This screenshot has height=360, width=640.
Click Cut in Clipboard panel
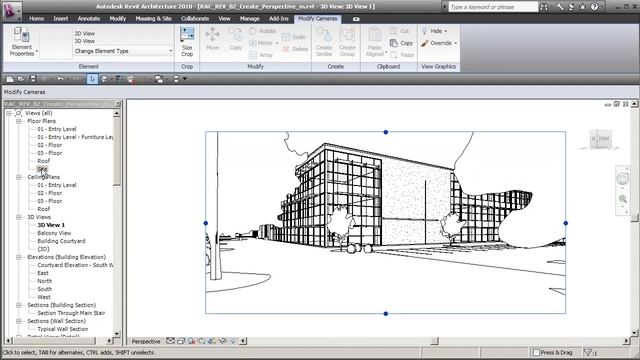pyautogui.click(x=399, y=31)
